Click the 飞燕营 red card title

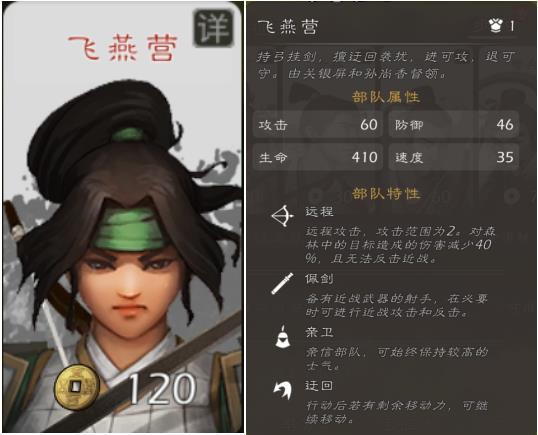tap(123, 48)
